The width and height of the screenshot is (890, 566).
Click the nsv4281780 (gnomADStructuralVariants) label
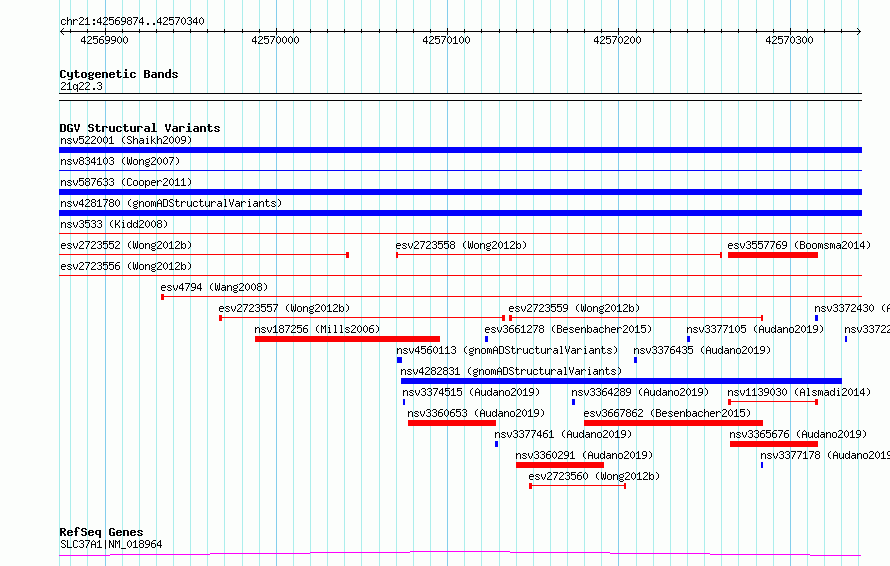171,203
